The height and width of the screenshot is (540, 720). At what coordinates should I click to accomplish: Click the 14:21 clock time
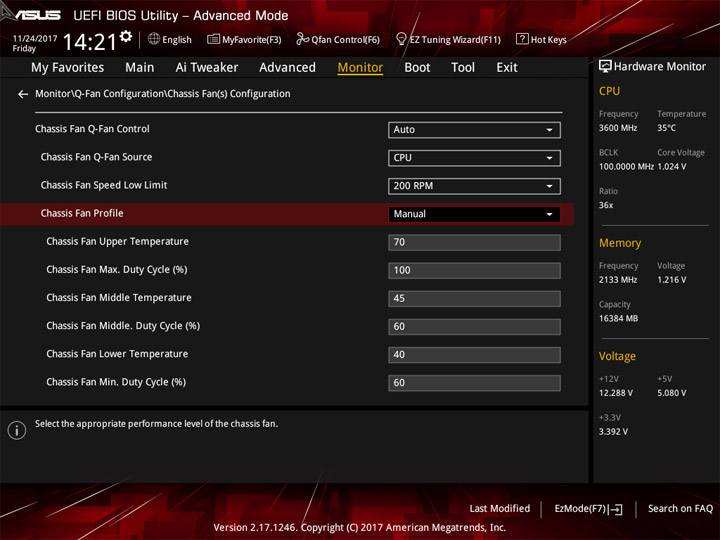click(90, 42)
